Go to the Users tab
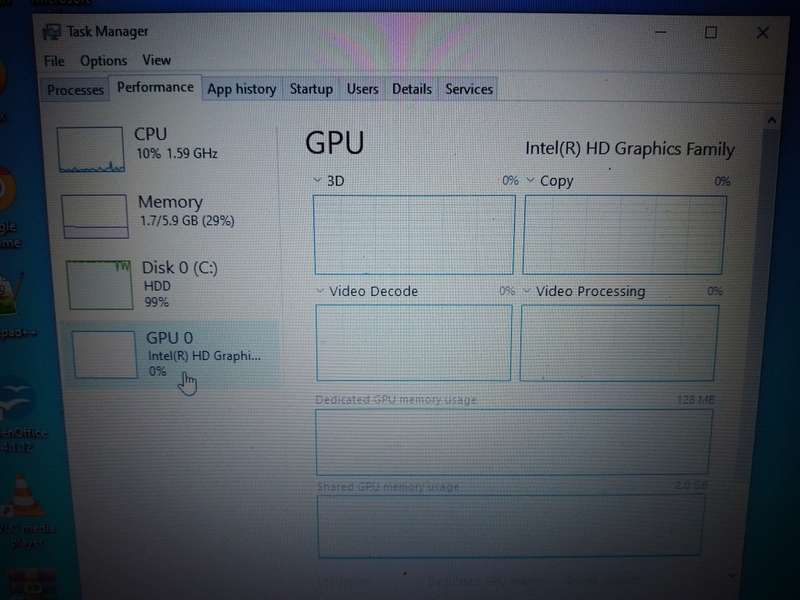Image resolution: width=800 pixels, height=600 pixels. [362, 89]
